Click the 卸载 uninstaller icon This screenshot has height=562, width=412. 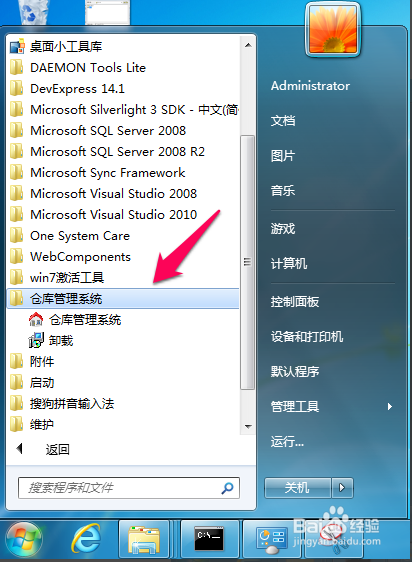[x=36, y=340]
